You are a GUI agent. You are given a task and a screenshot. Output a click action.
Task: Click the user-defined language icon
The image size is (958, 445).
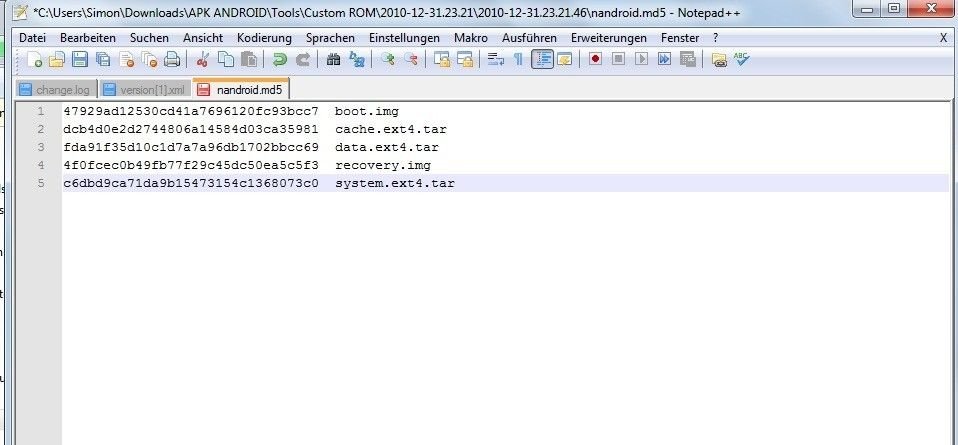564,59
